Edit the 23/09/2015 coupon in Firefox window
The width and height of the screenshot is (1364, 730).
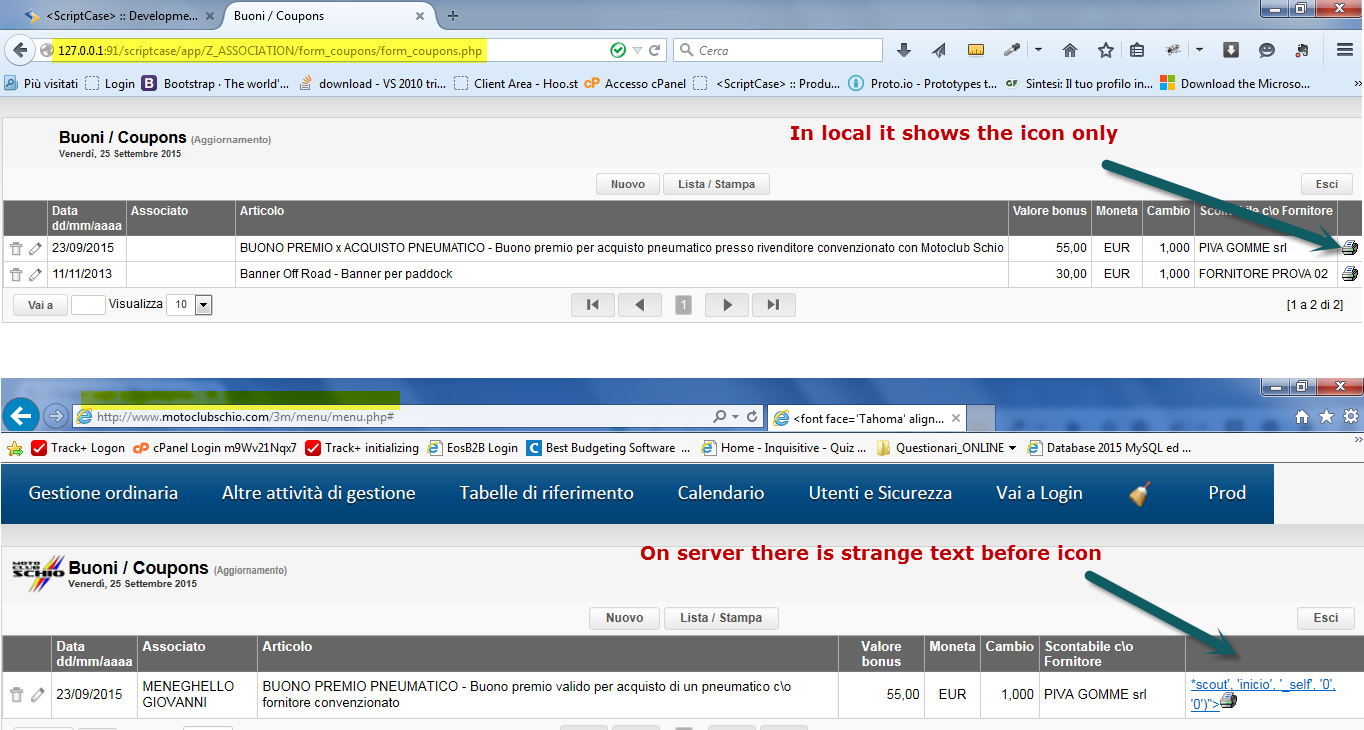[36, 248]
